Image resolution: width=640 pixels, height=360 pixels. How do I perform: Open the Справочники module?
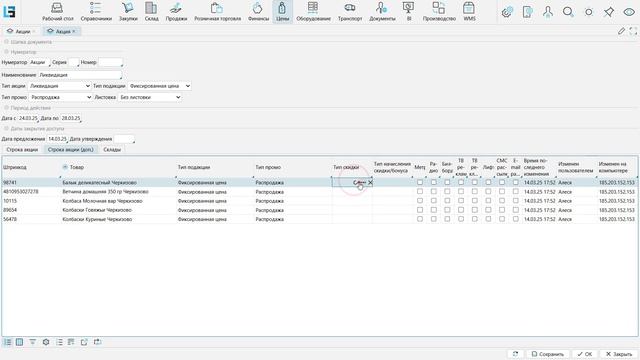[96, 12]
